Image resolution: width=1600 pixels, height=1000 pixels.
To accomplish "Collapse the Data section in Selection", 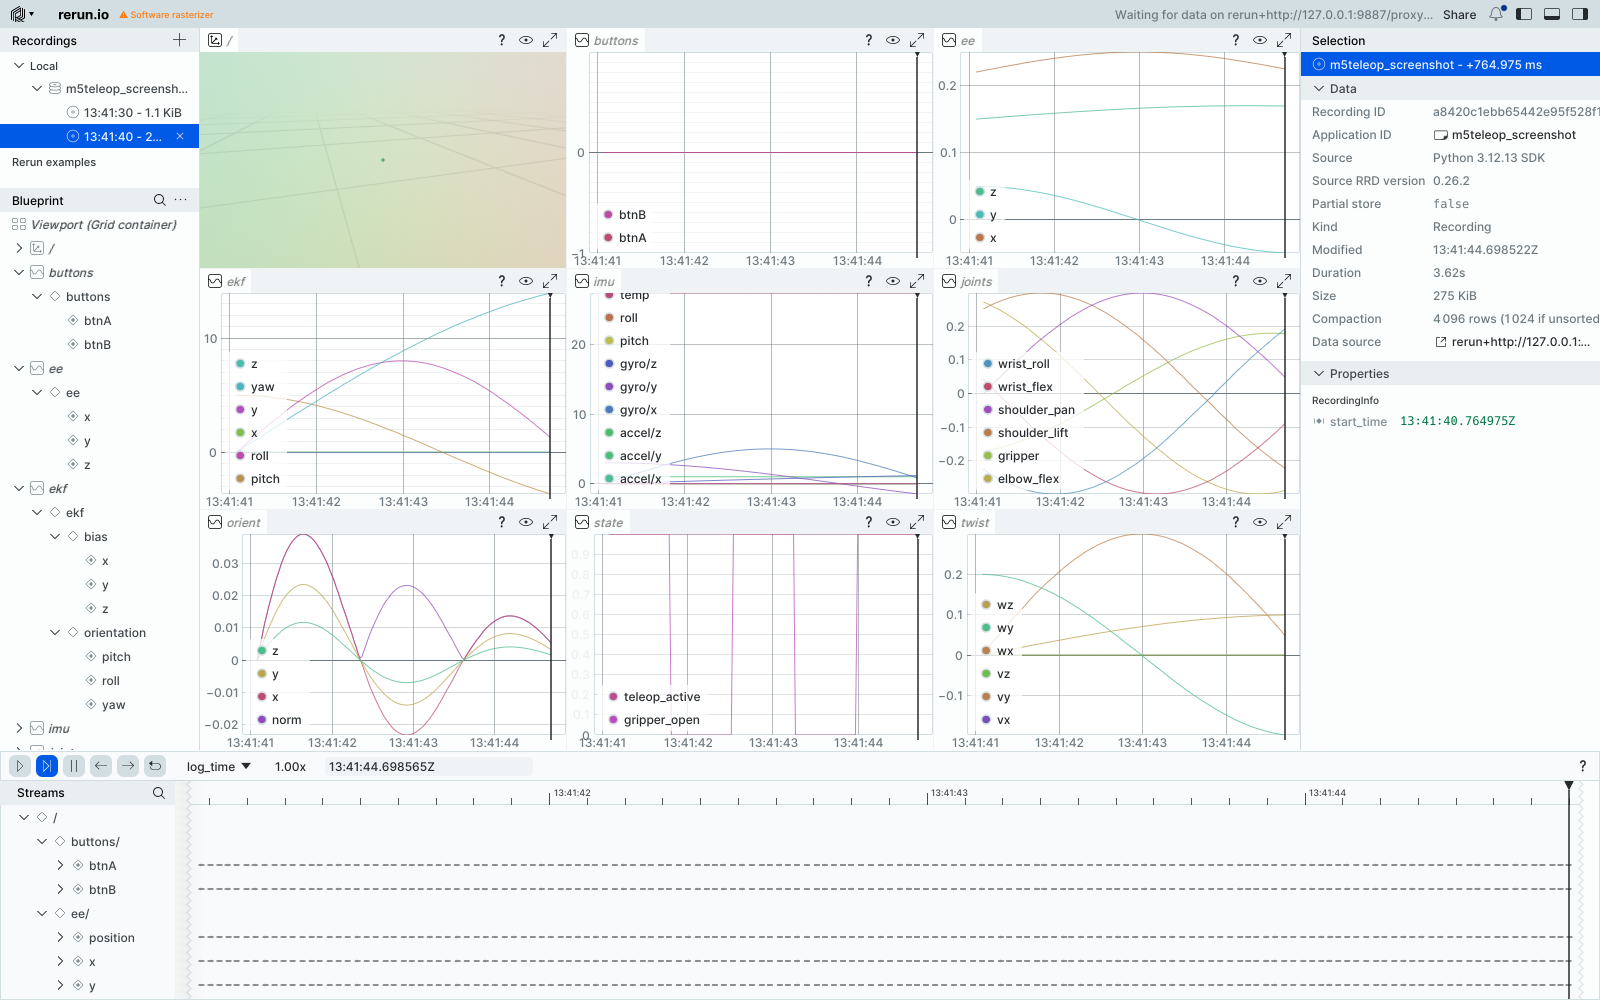I will point(1319,89).
